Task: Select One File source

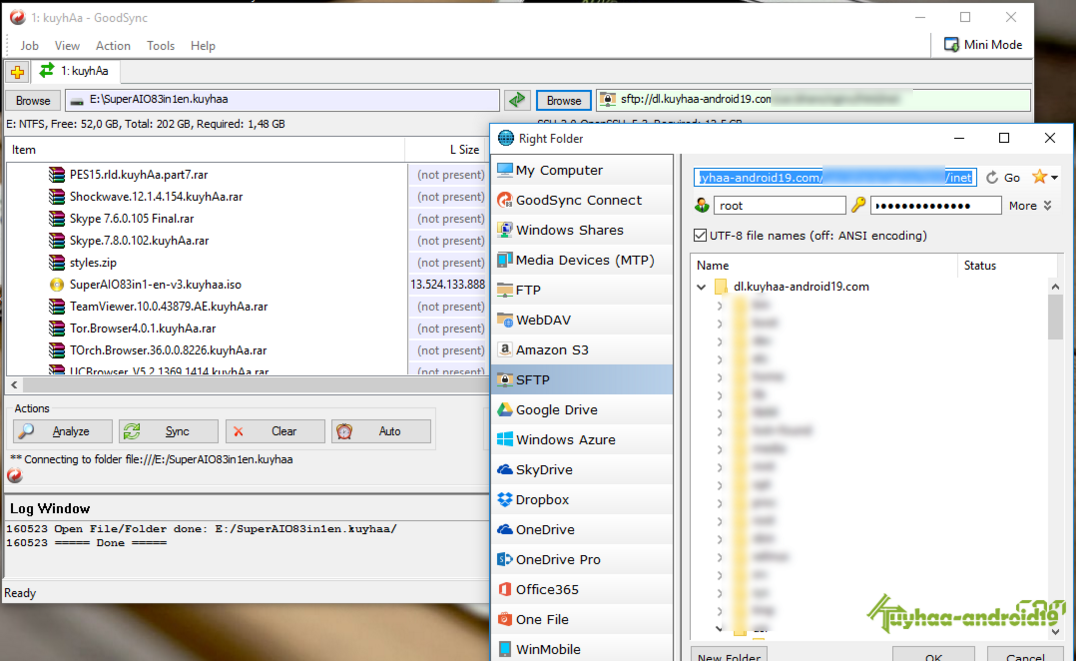Action: 583,619
